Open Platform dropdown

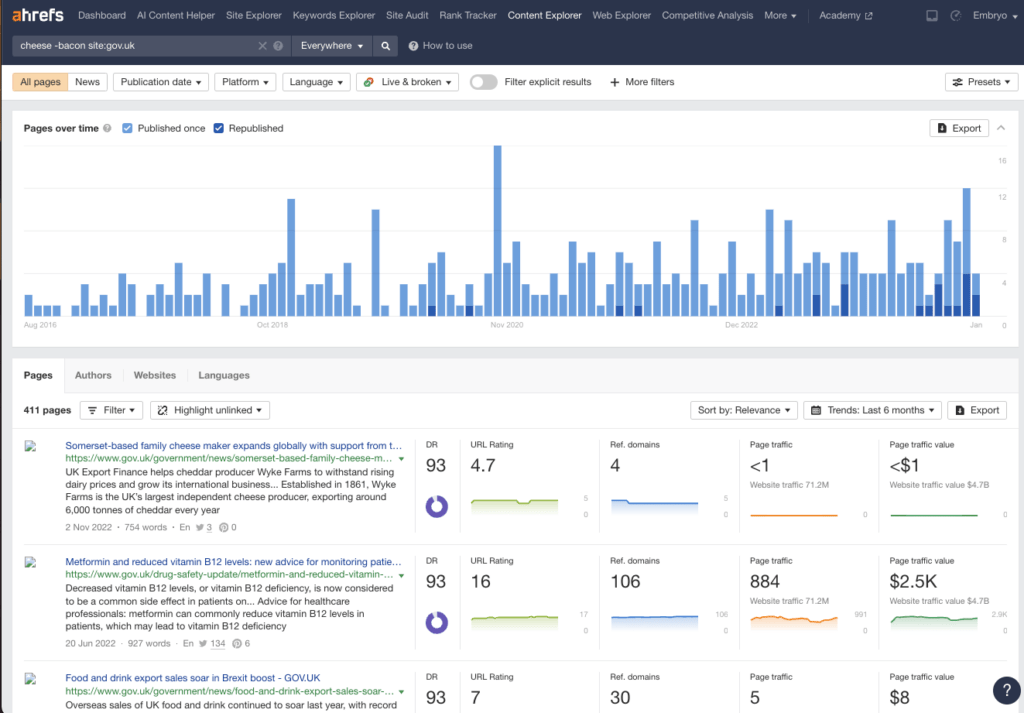coord(245,82)
